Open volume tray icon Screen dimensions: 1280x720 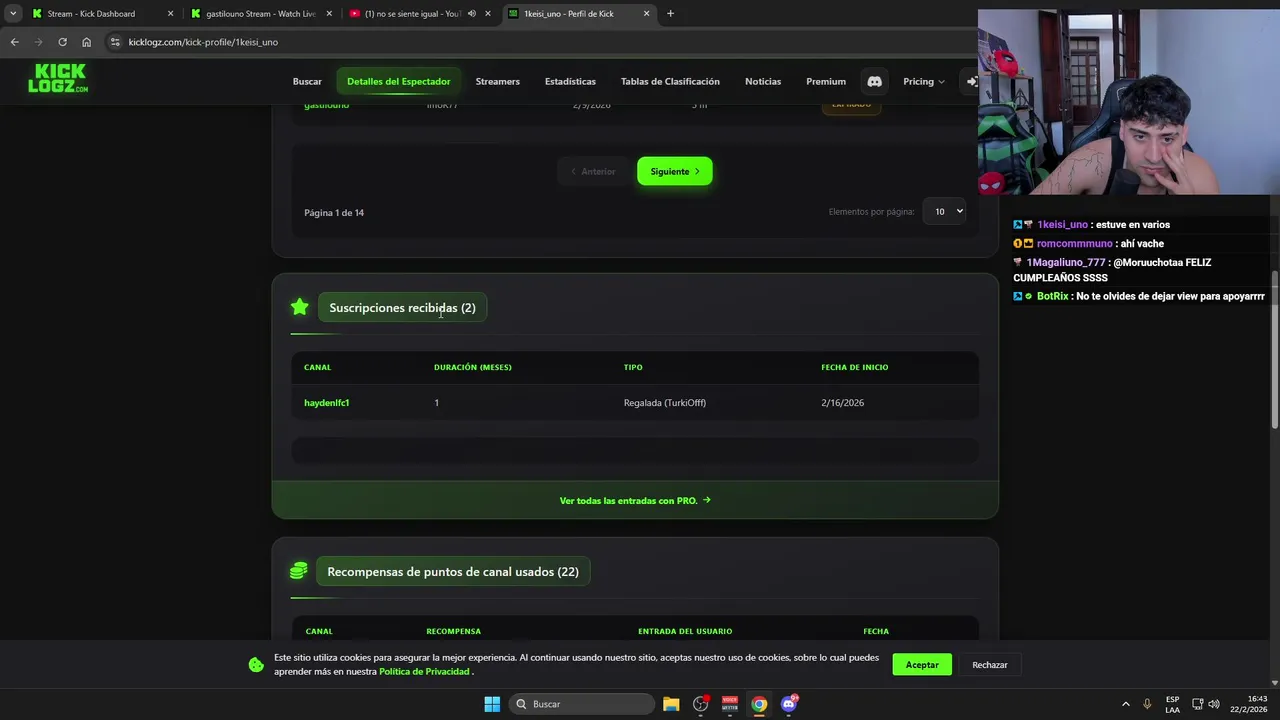[x=1213, y=704]
